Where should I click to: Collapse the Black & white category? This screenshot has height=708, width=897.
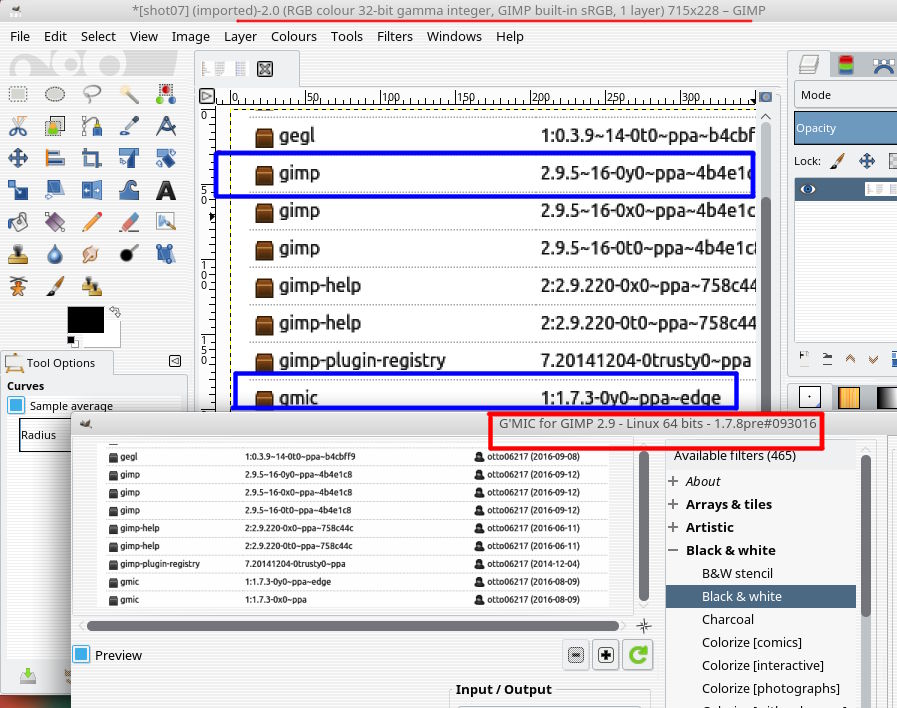point(673,550)
